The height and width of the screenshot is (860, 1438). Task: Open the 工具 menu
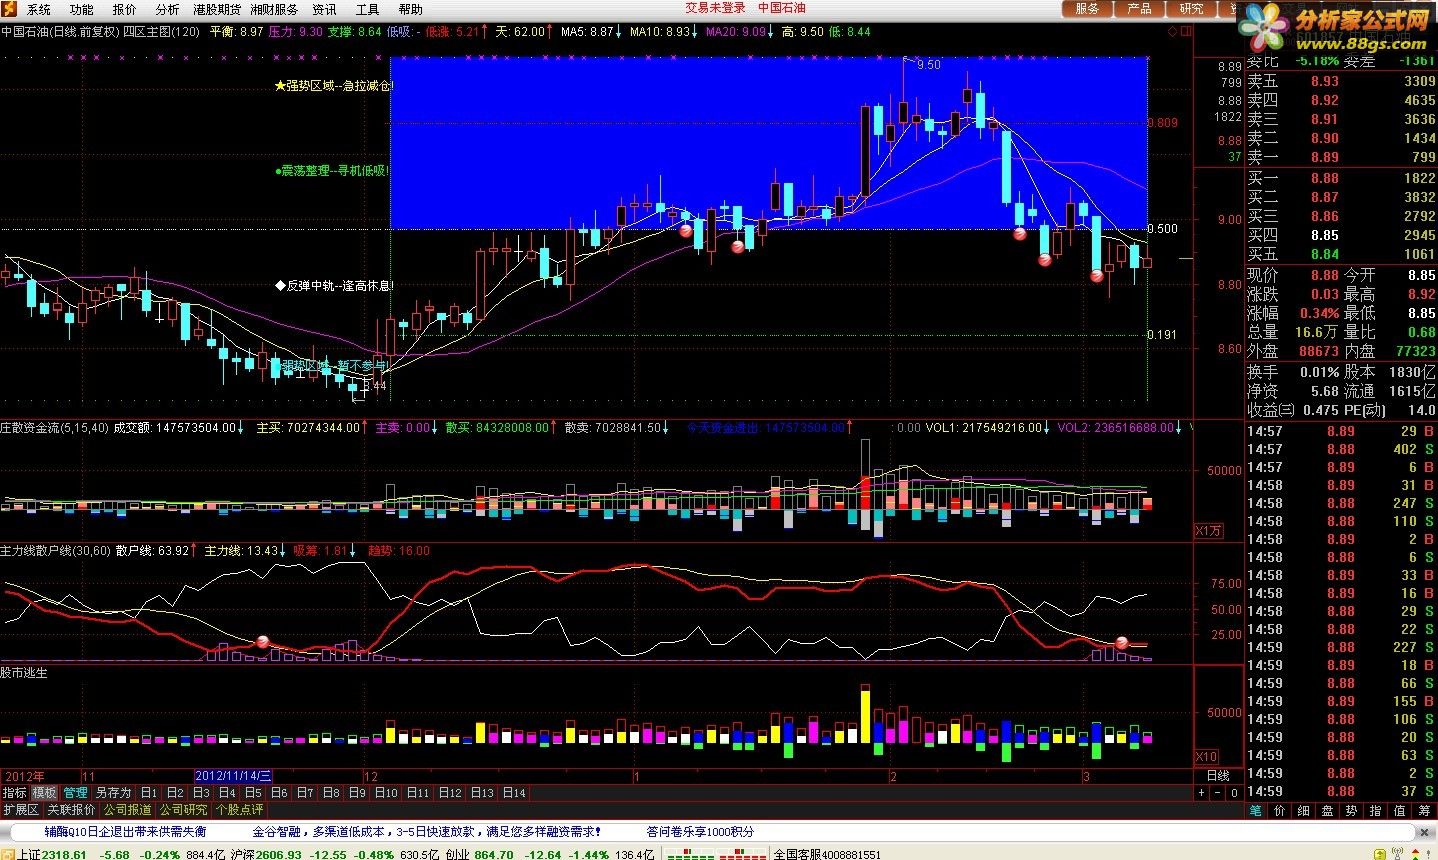(367, 9)
